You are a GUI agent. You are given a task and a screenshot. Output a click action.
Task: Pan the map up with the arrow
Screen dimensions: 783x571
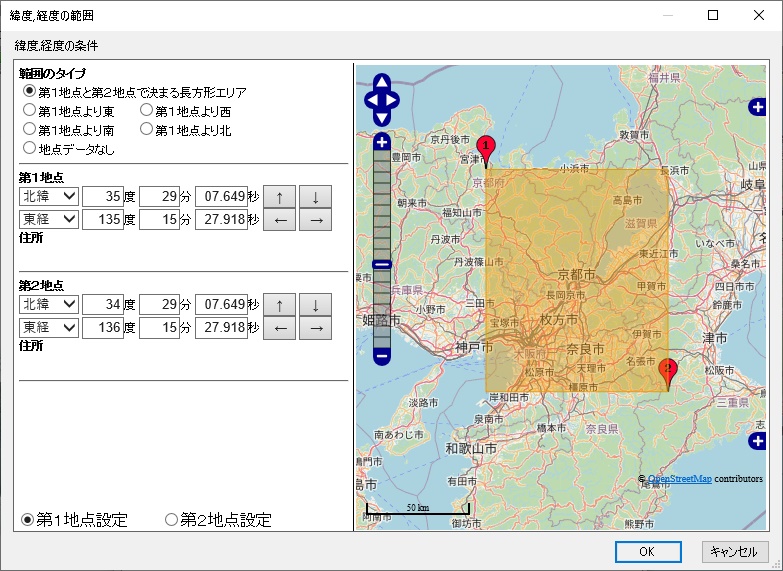382,82
